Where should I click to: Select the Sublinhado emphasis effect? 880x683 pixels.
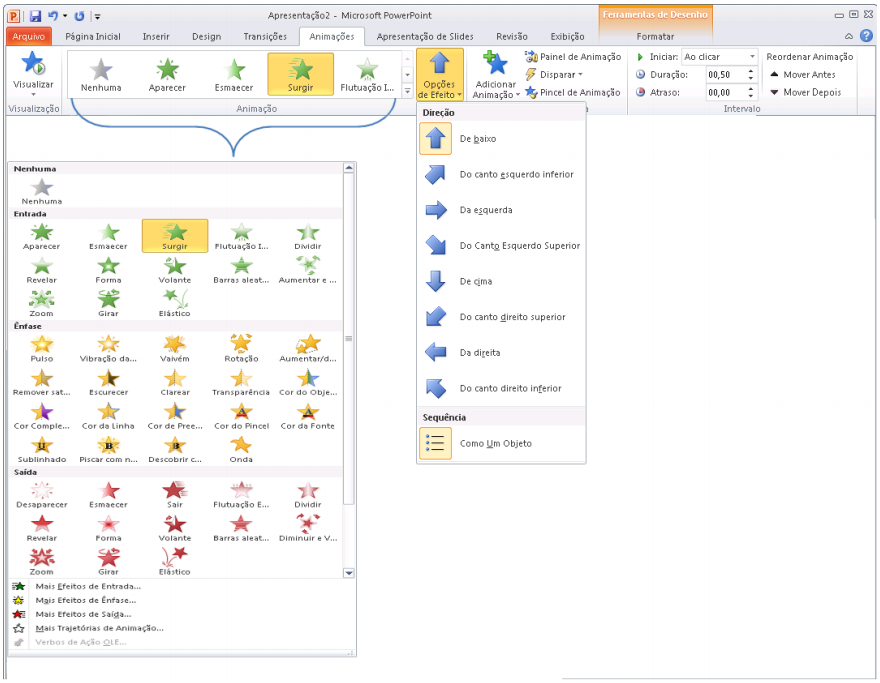coord(42,450)
